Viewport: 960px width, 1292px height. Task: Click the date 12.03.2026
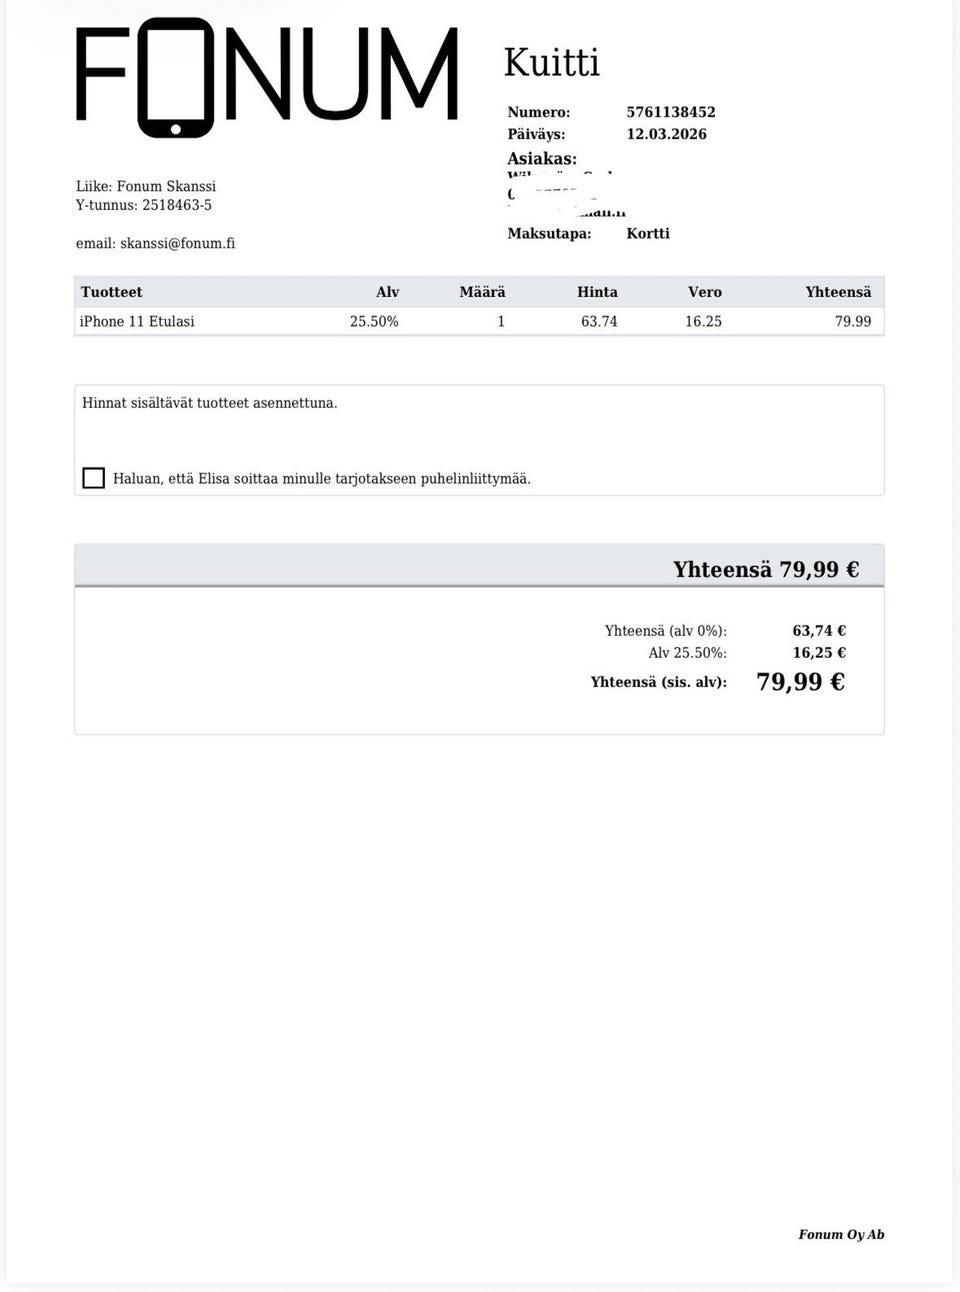coord(666,134)
